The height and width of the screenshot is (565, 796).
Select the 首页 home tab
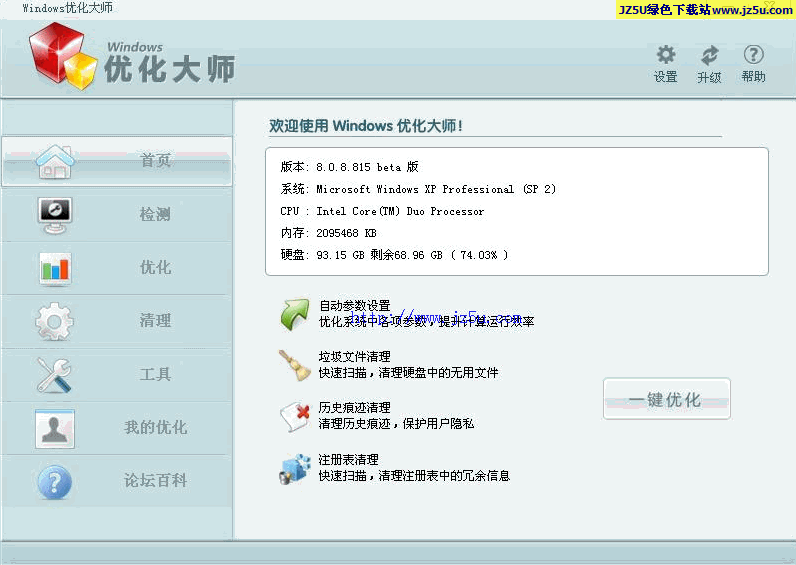click(117, 161)
